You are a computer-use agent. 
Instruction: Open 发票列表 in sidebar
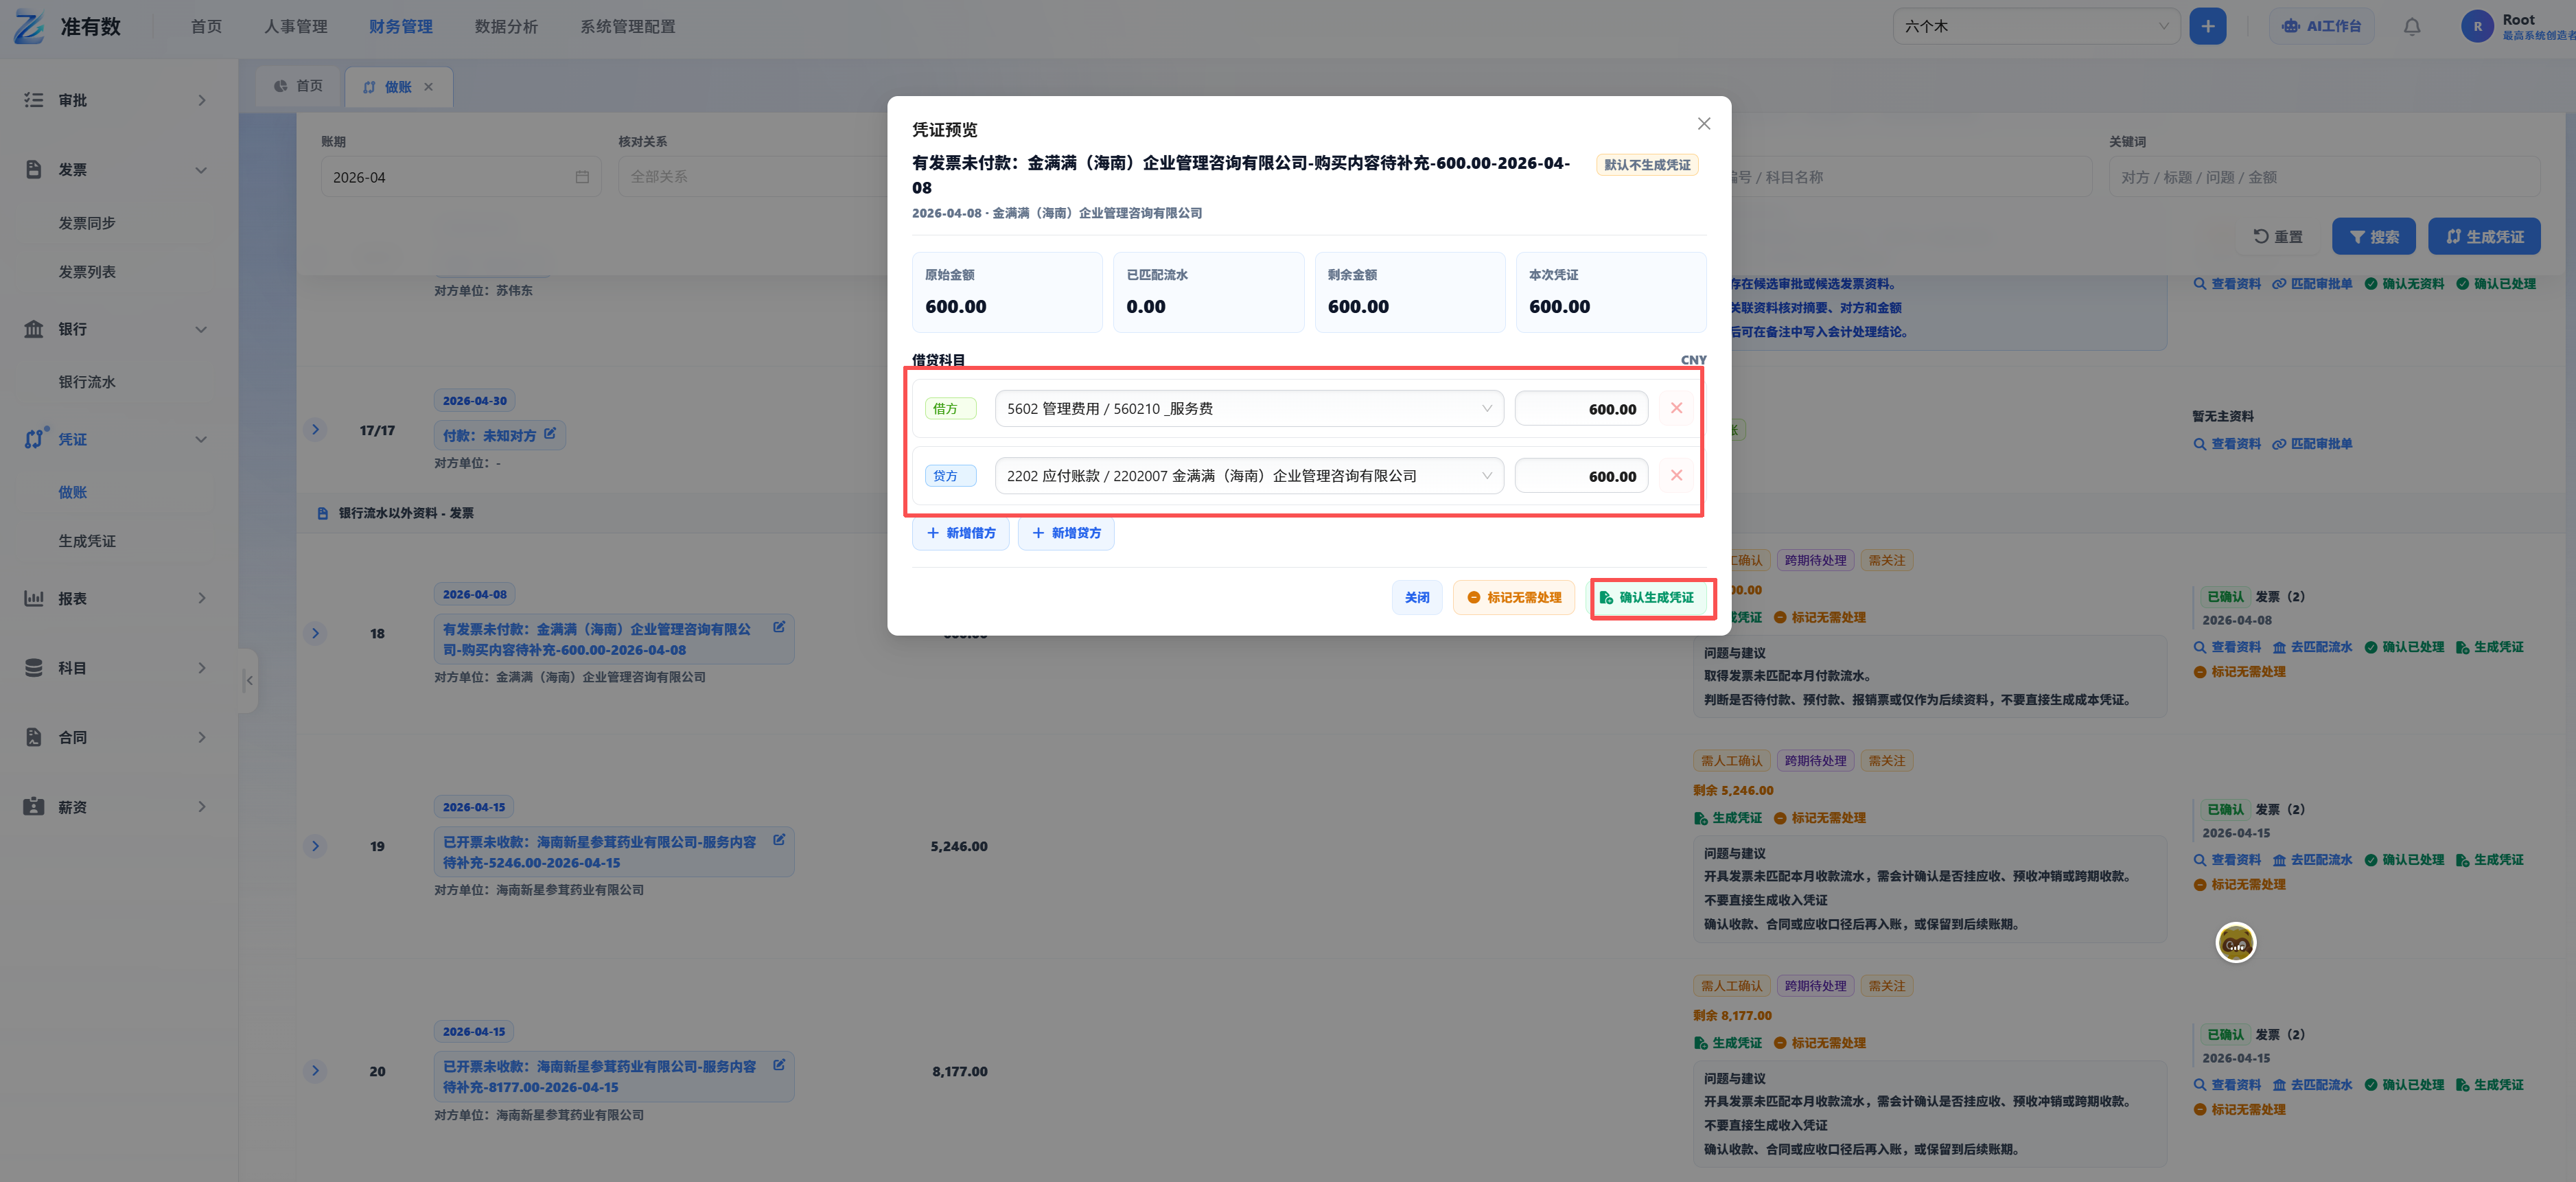tap(87, 272)
